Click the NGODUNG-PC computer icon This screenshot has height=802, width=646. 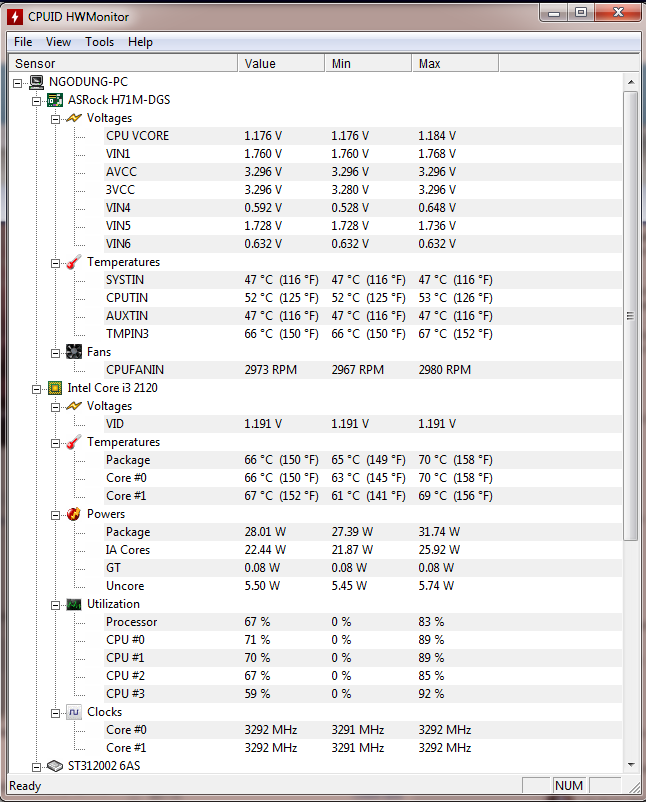pyautogui.click(x=37, y=82)
